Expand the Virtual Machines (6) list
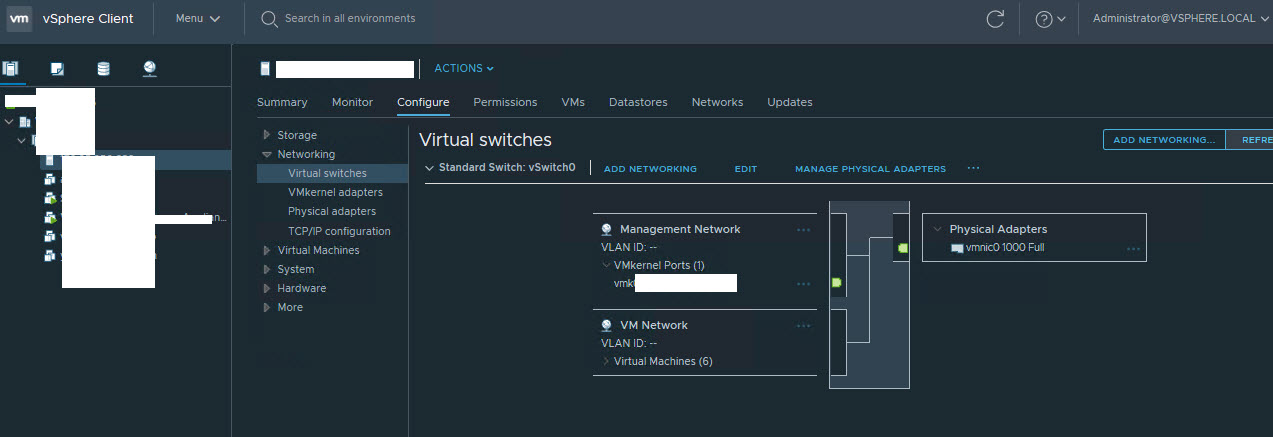Image resolution: width=1273 pixels, height=437 pixels. 606,361
